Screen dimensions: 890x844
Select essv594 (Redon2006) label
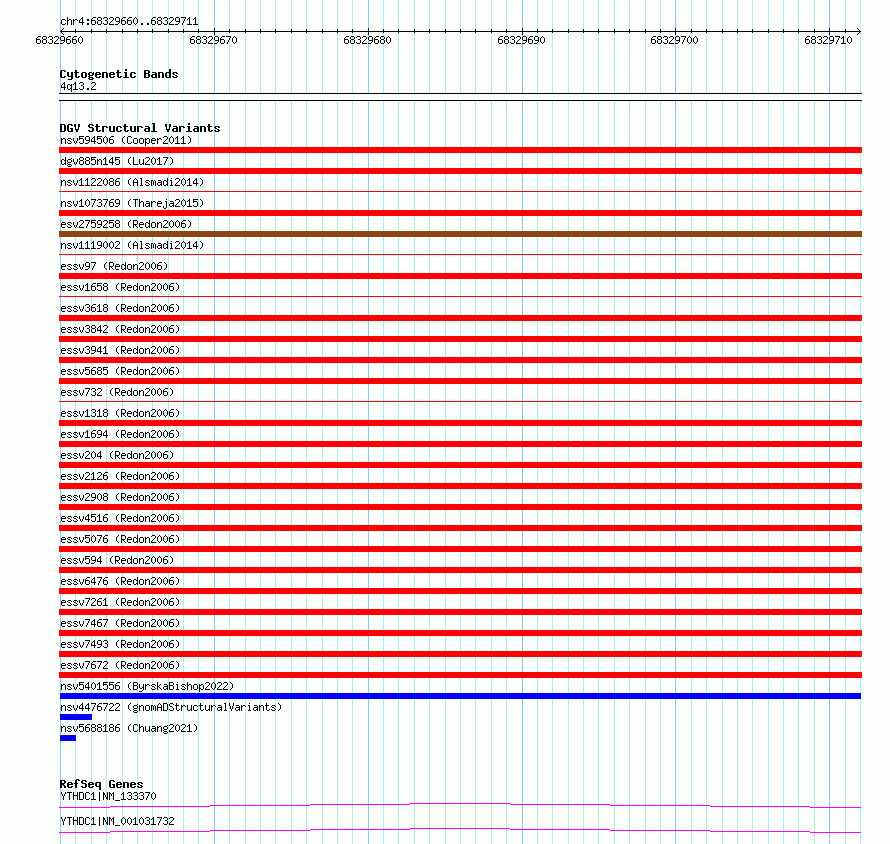117,560
